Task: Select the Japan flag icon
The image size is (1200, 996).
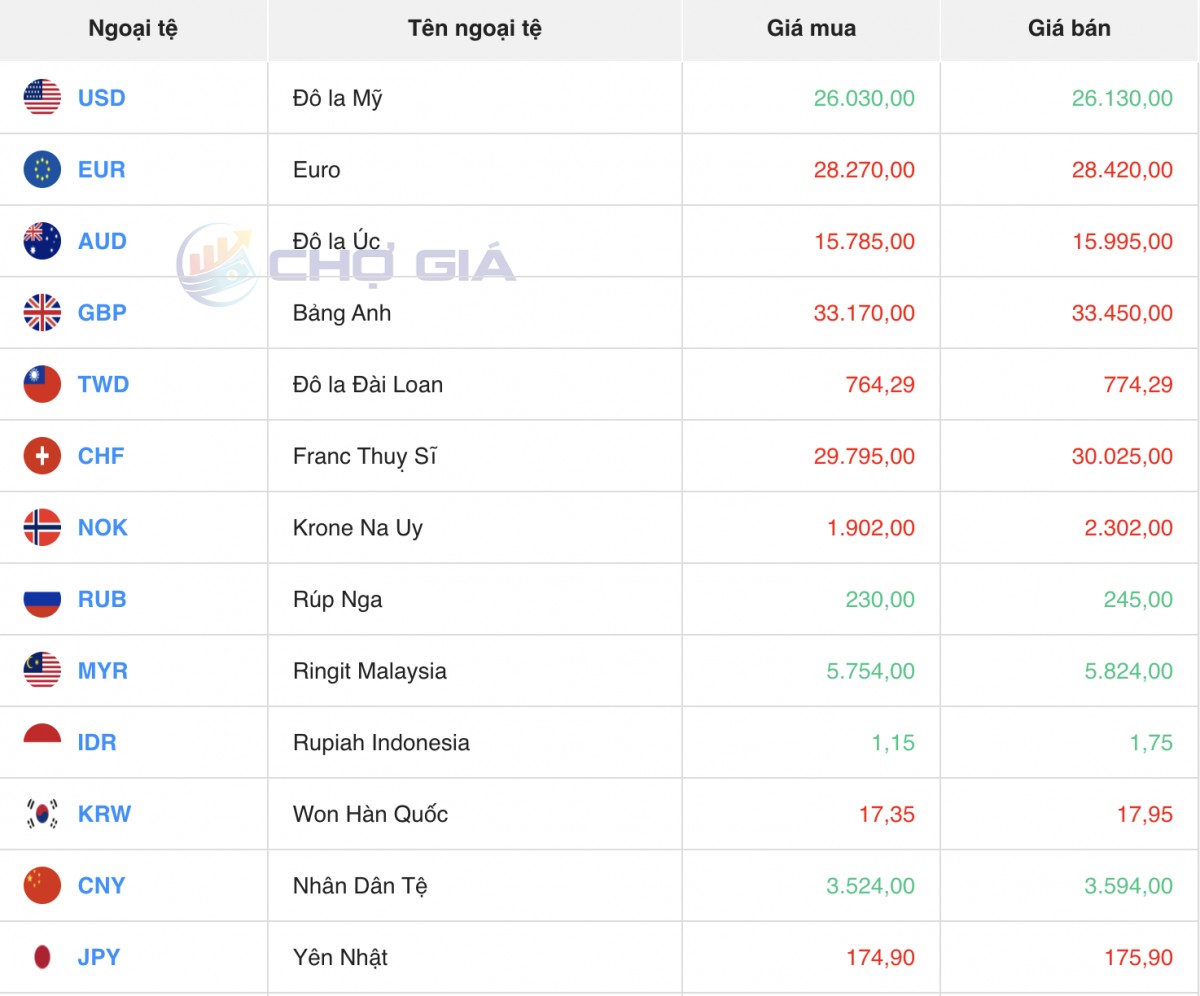Action: point(42,957)
